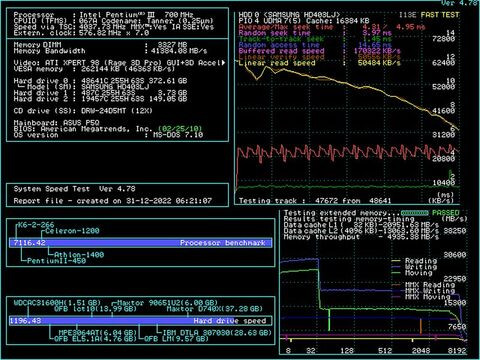This screenshot has width=480, height=360.
Task: Click the Processor Intel Pentium III line
Action: click(103, 15)
